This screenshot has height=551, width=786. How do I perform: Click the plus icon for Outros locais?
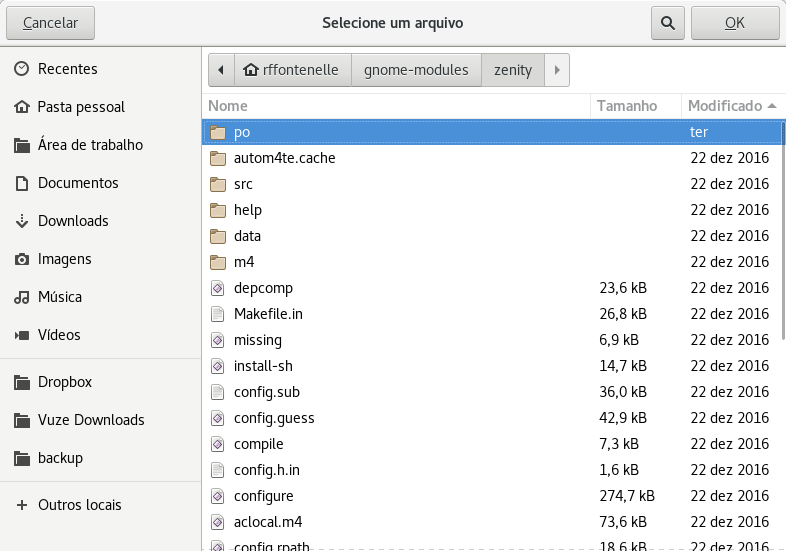tap(21, 505)
